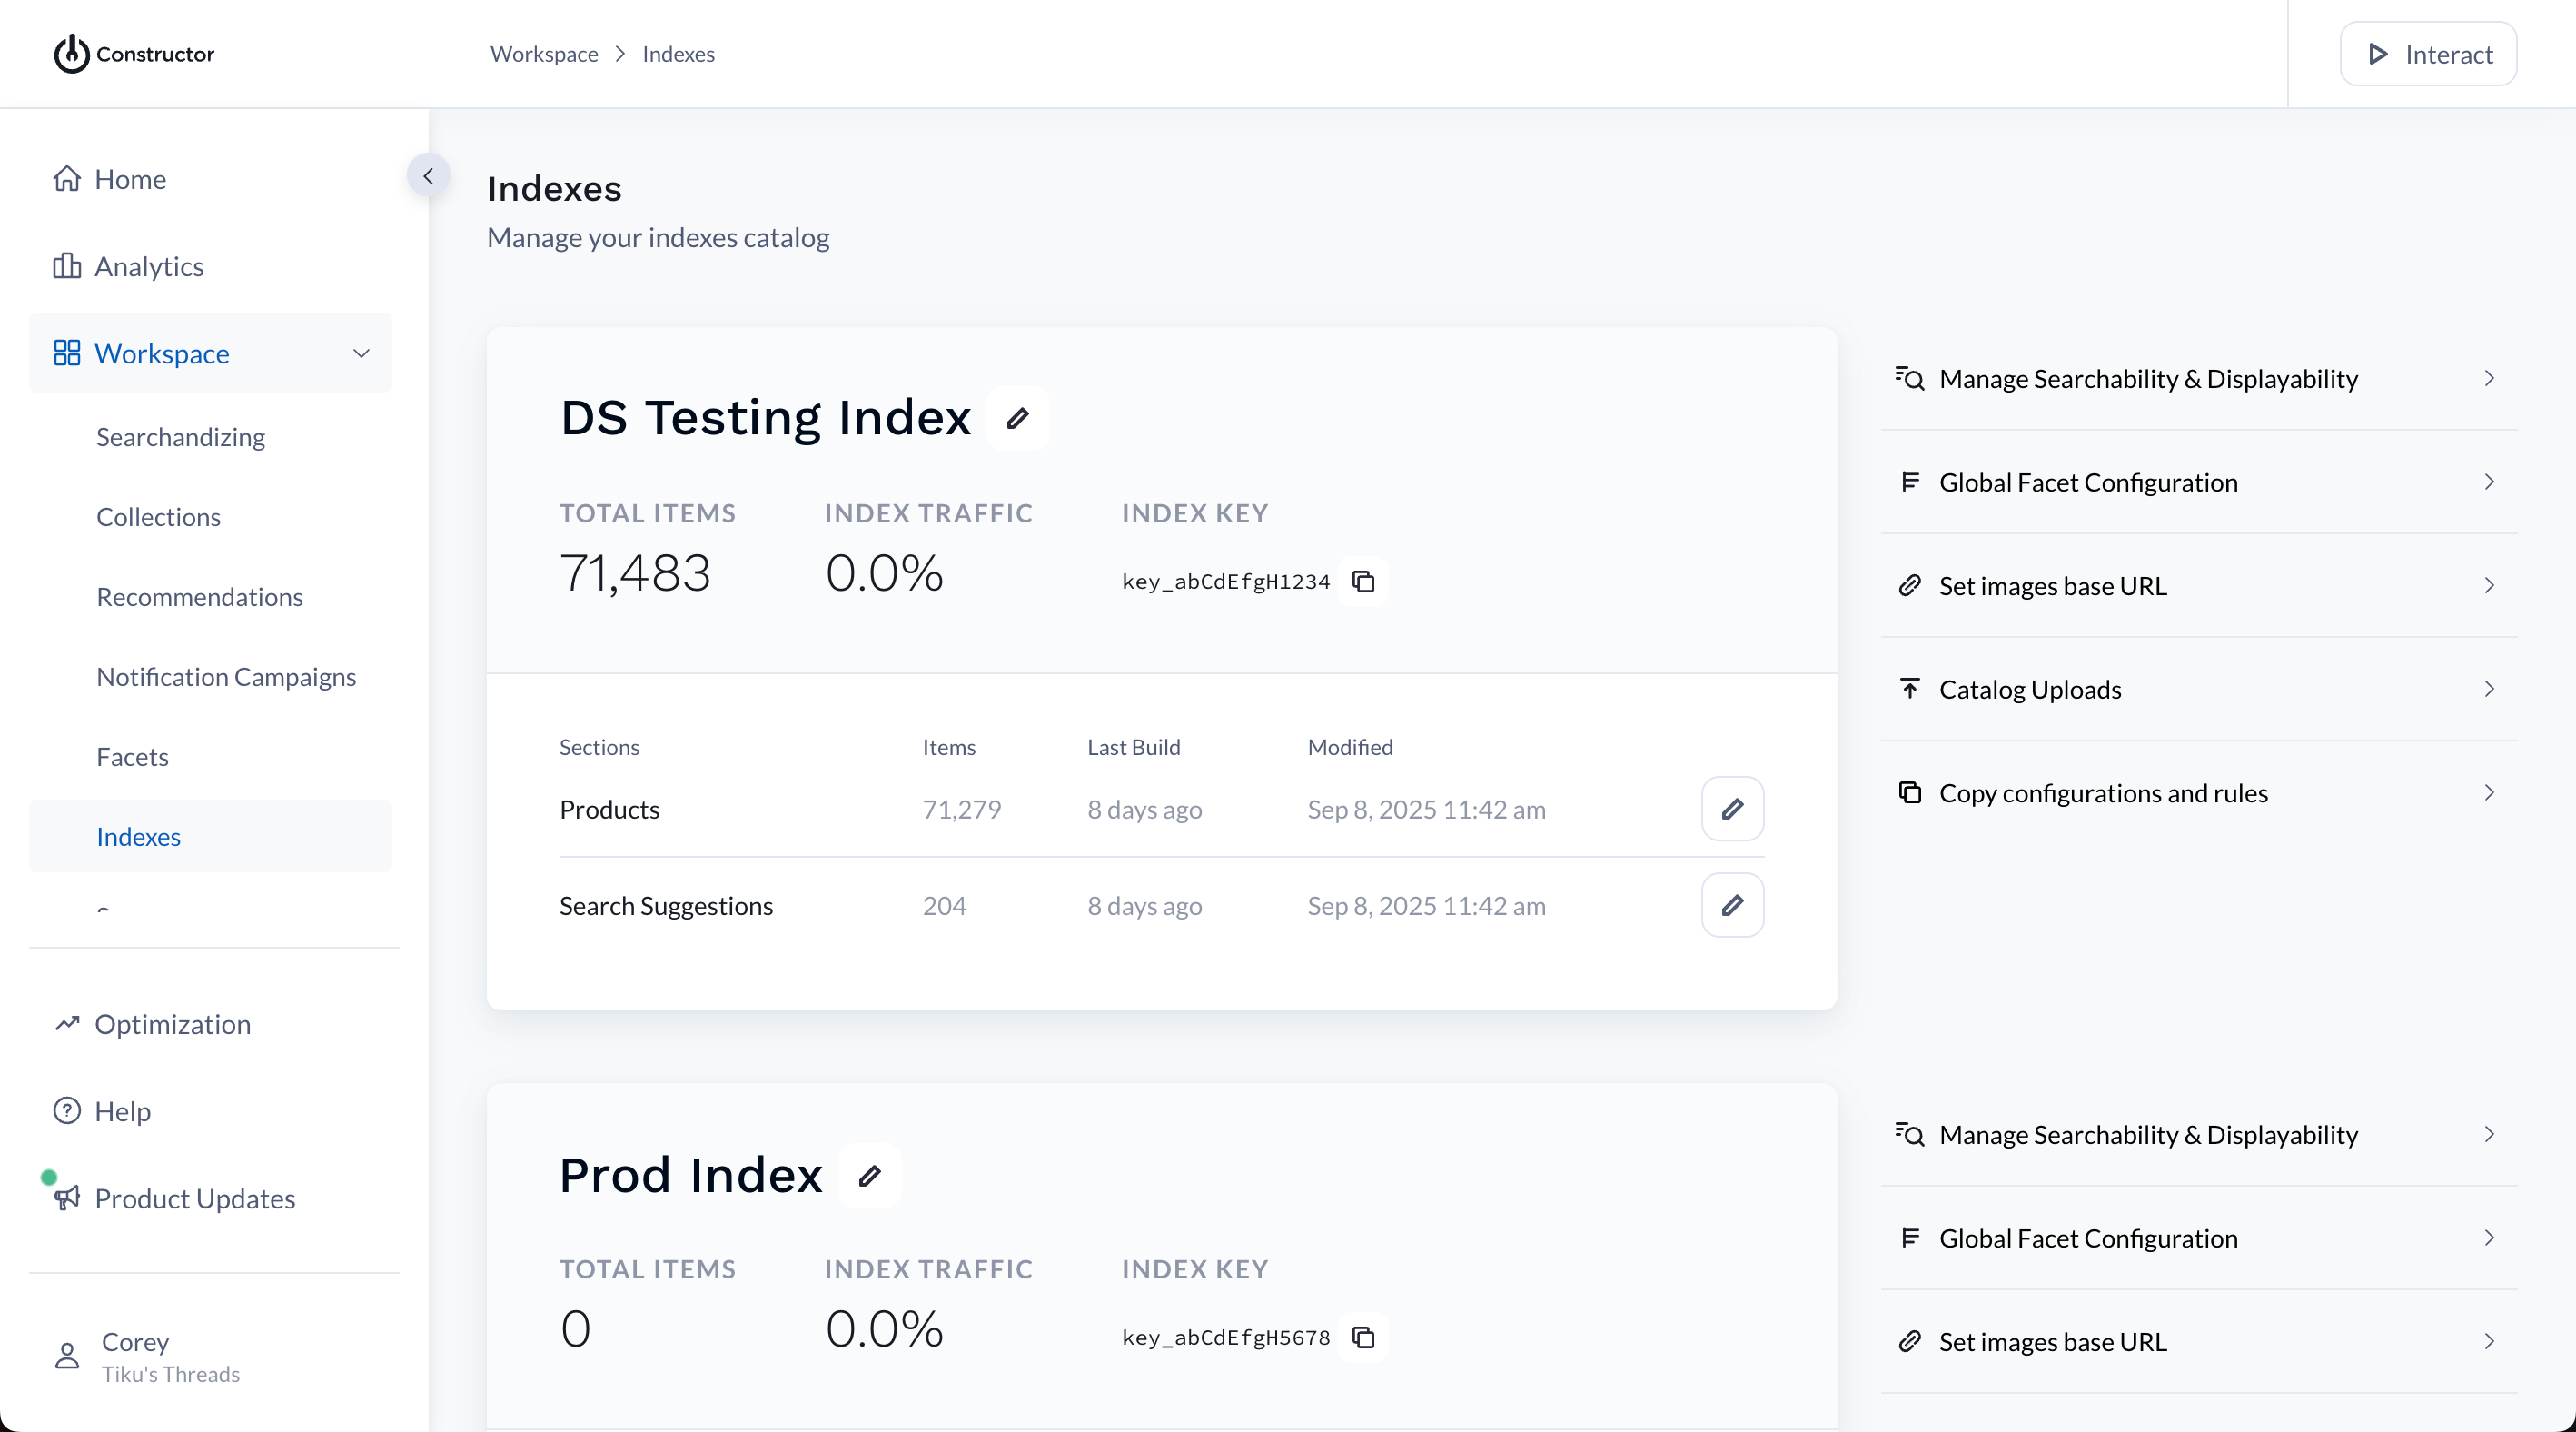Open Manage Searchability for Prod Index
Viewport: 2576px width, 1432px height.
(2199, 1134)
